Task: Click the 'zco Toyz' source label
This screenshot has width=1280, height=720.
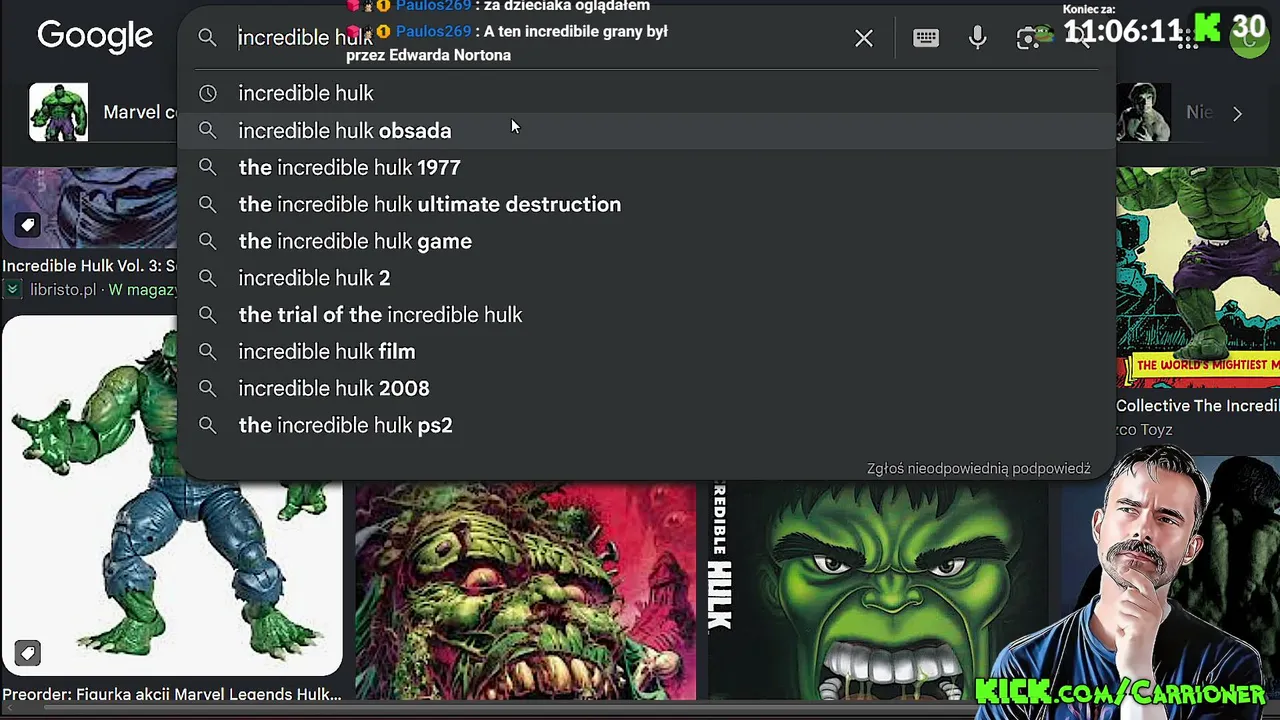Action: coord(1145,430)
